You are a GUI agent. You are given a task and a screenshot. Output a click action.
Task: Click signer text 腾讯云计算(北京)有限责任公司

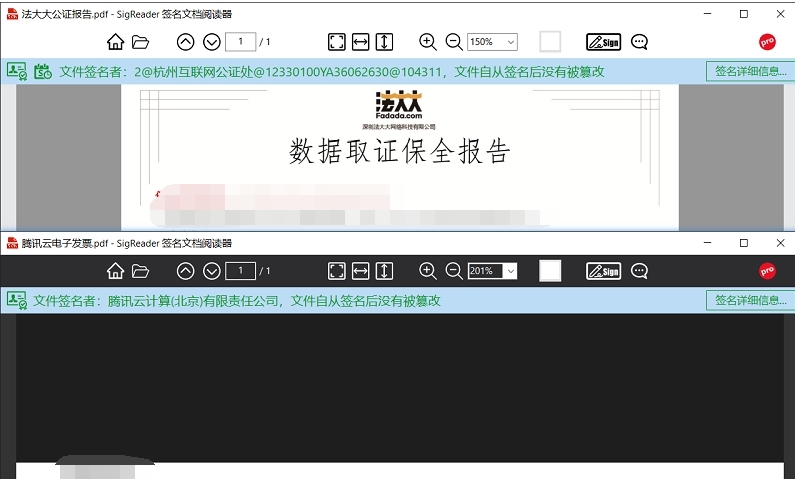coord(193,301)
